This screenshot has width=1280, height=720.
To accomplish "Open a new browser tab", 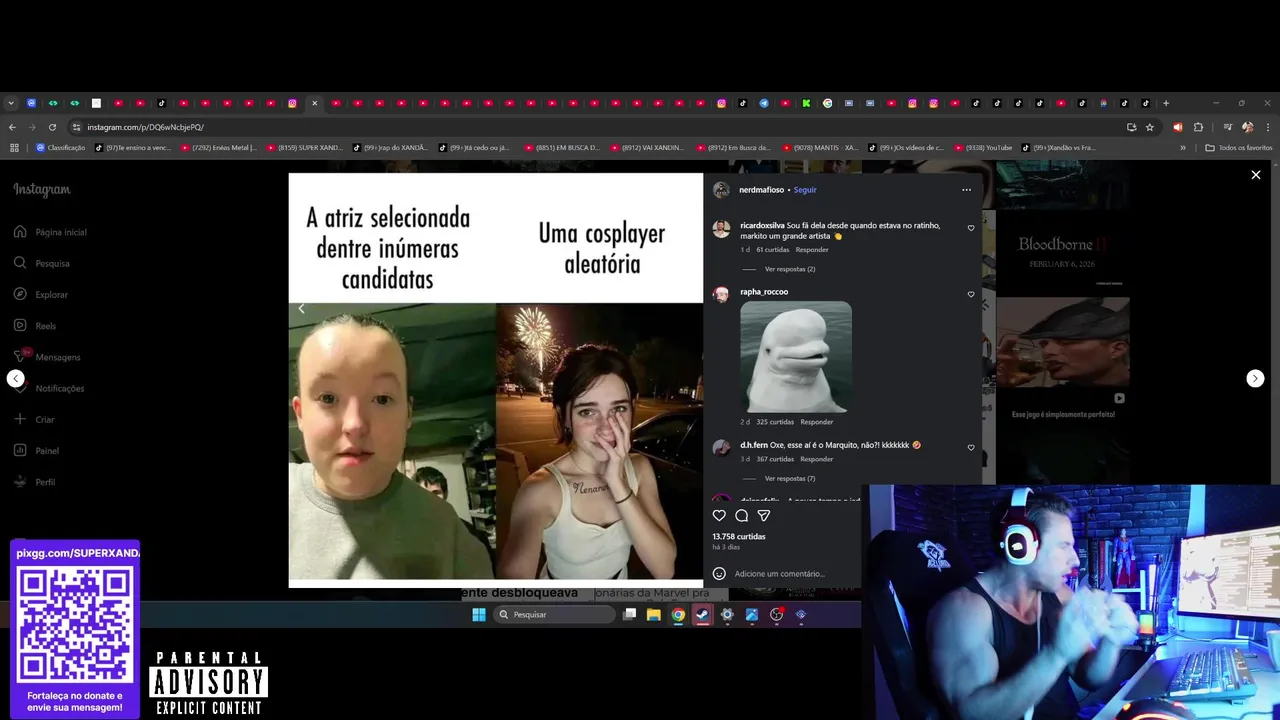I will [x=1166, y=103].
